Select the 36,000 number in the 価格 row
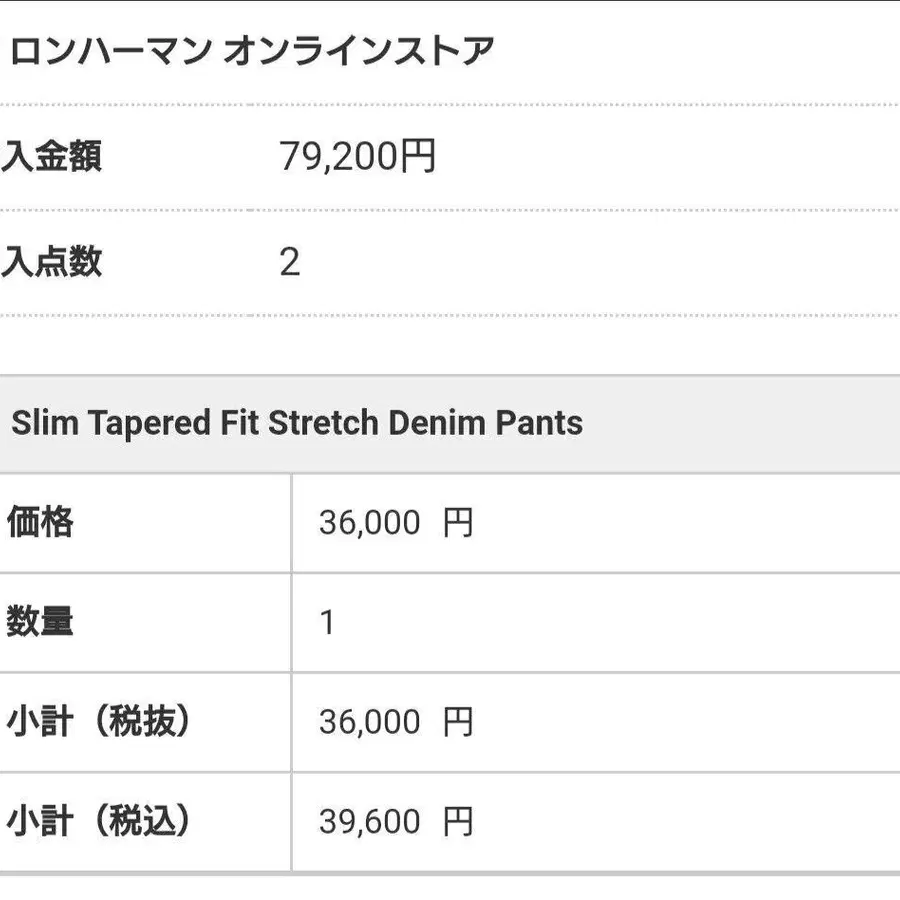Viewport: 900px width, 900px height. pyautogui.click(x=370, y=523)
